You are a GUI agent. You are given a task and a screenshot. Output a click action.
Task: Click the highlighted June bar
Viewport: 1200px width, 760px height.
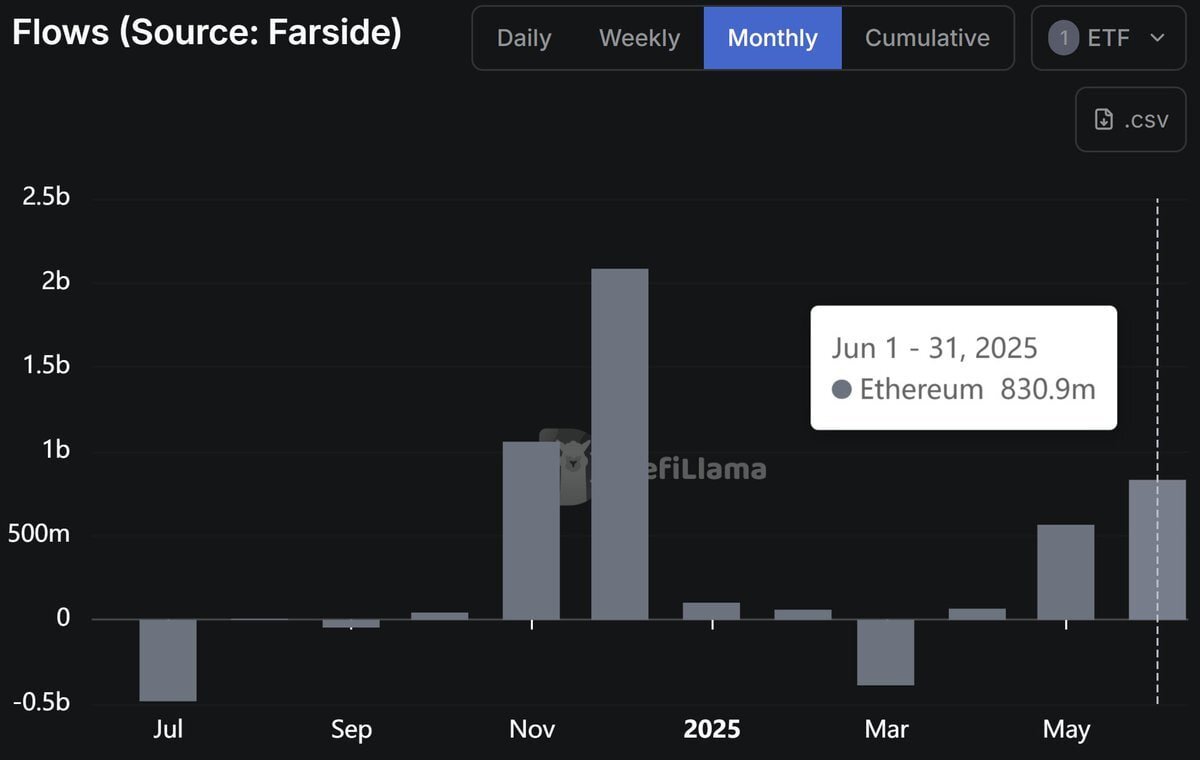click(1157, 550)
